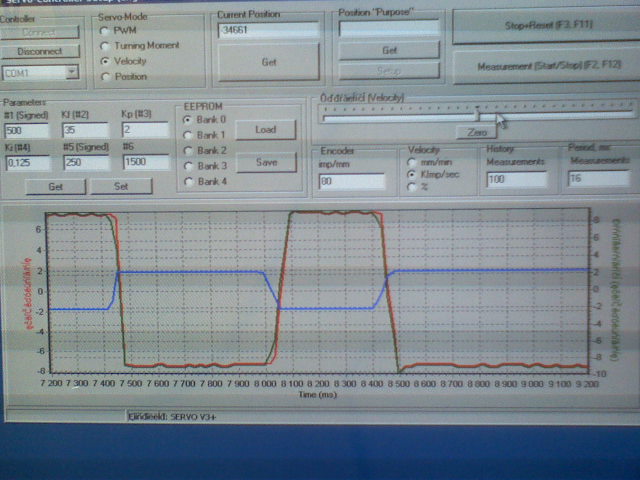The width and height of the screenshot is (640, 480).
Task: Open the COM1 port dropdown
Action: (72, 72)
